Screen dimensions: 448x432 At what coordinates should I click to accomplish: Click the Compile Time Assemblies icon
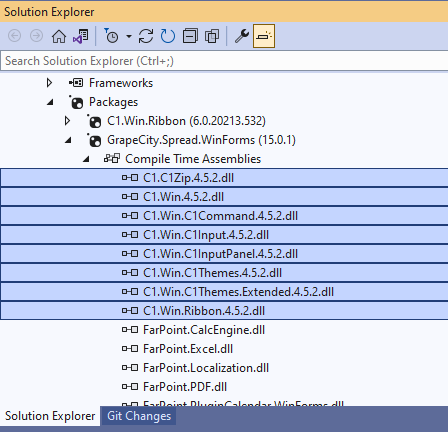click(112, 158)
